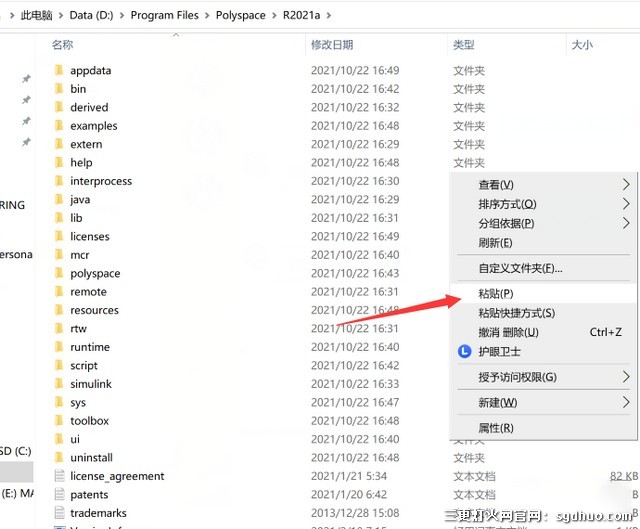Click the trademarks text file icon
This screenshot has height=529, width=640.
click(60, 513)
